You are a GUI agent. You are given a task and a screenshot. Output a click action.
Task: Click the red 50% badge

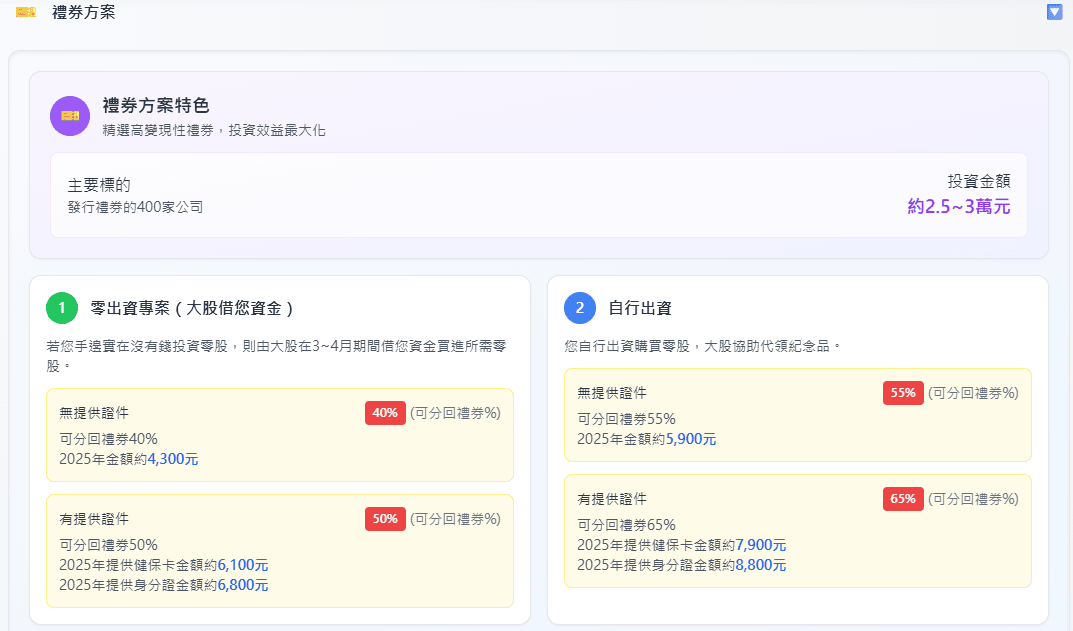tap(385, 519)
